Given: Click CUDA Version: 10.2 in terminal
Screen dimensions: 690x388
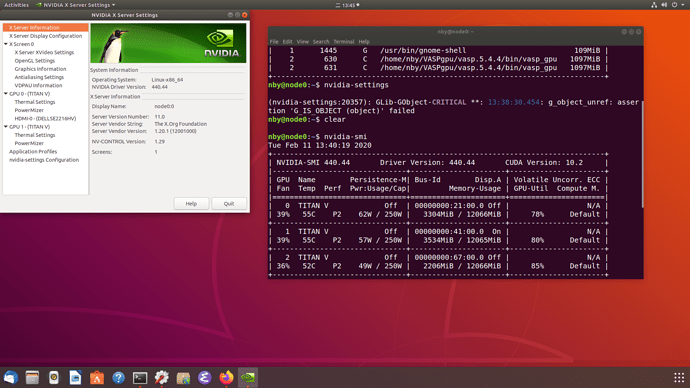Looking at the screenshot, I should tap(544, 163).
